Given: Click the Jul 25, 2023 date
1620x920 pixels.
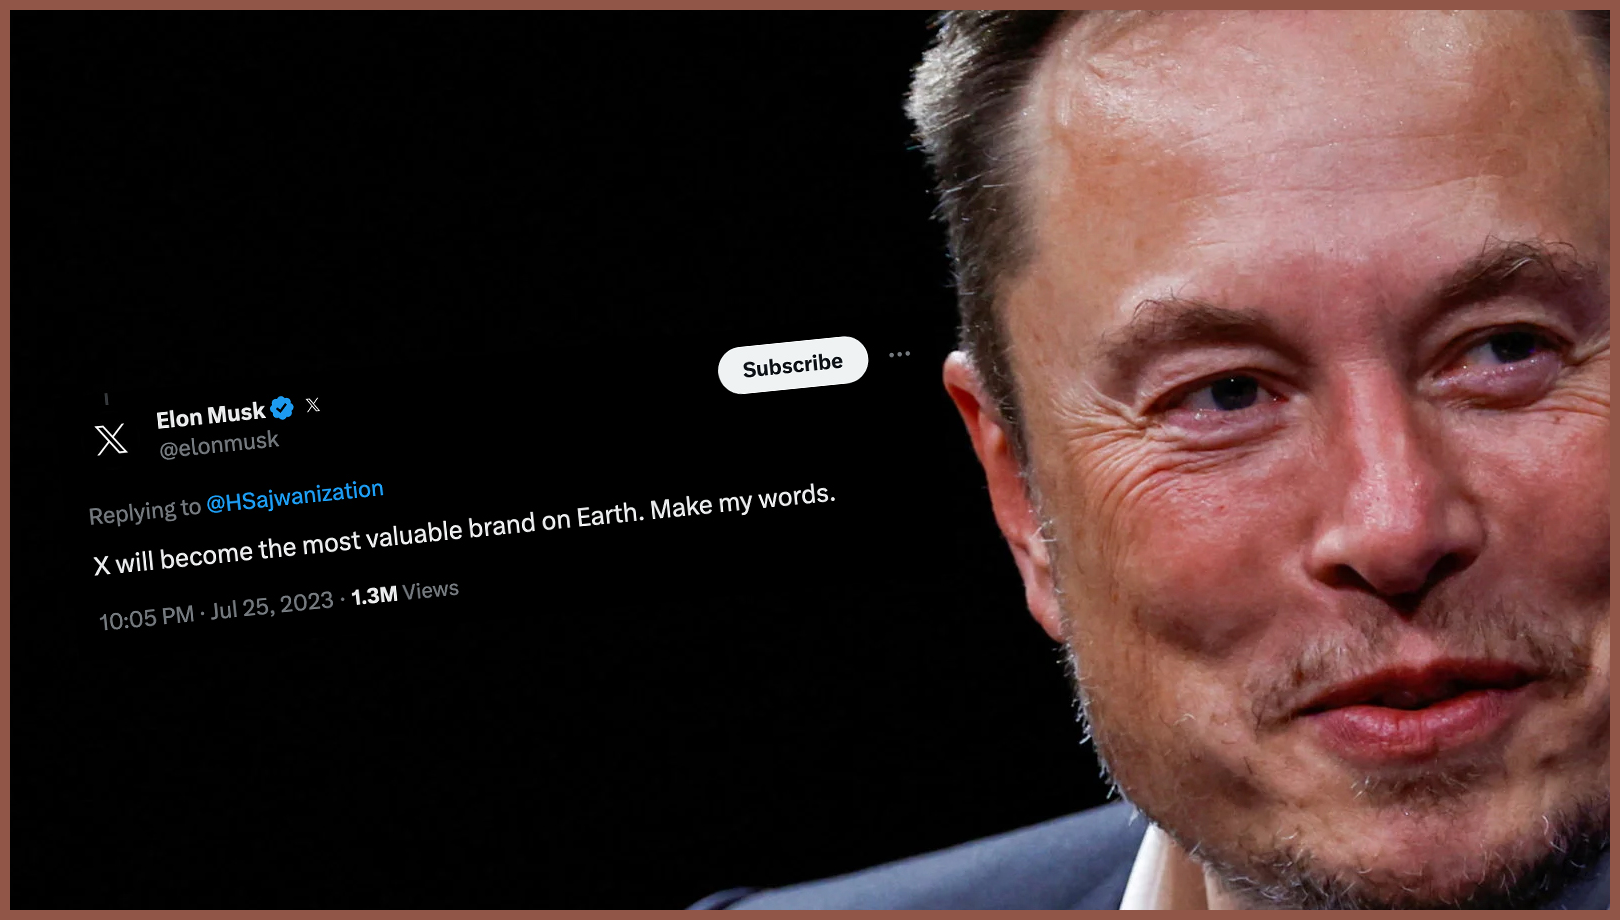Looking at the screenshot, I should pyautogui.click(x=272, y=606).
